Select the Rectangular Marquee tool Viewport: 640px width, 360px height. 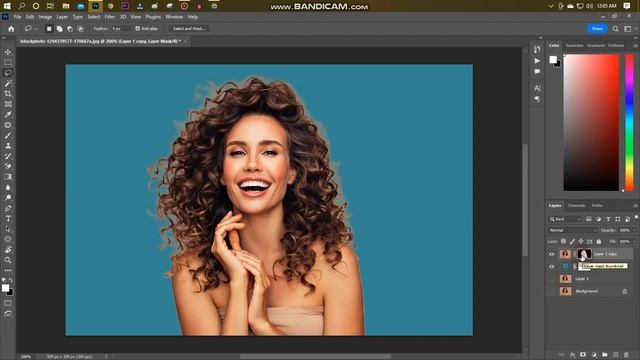[8, 62]
